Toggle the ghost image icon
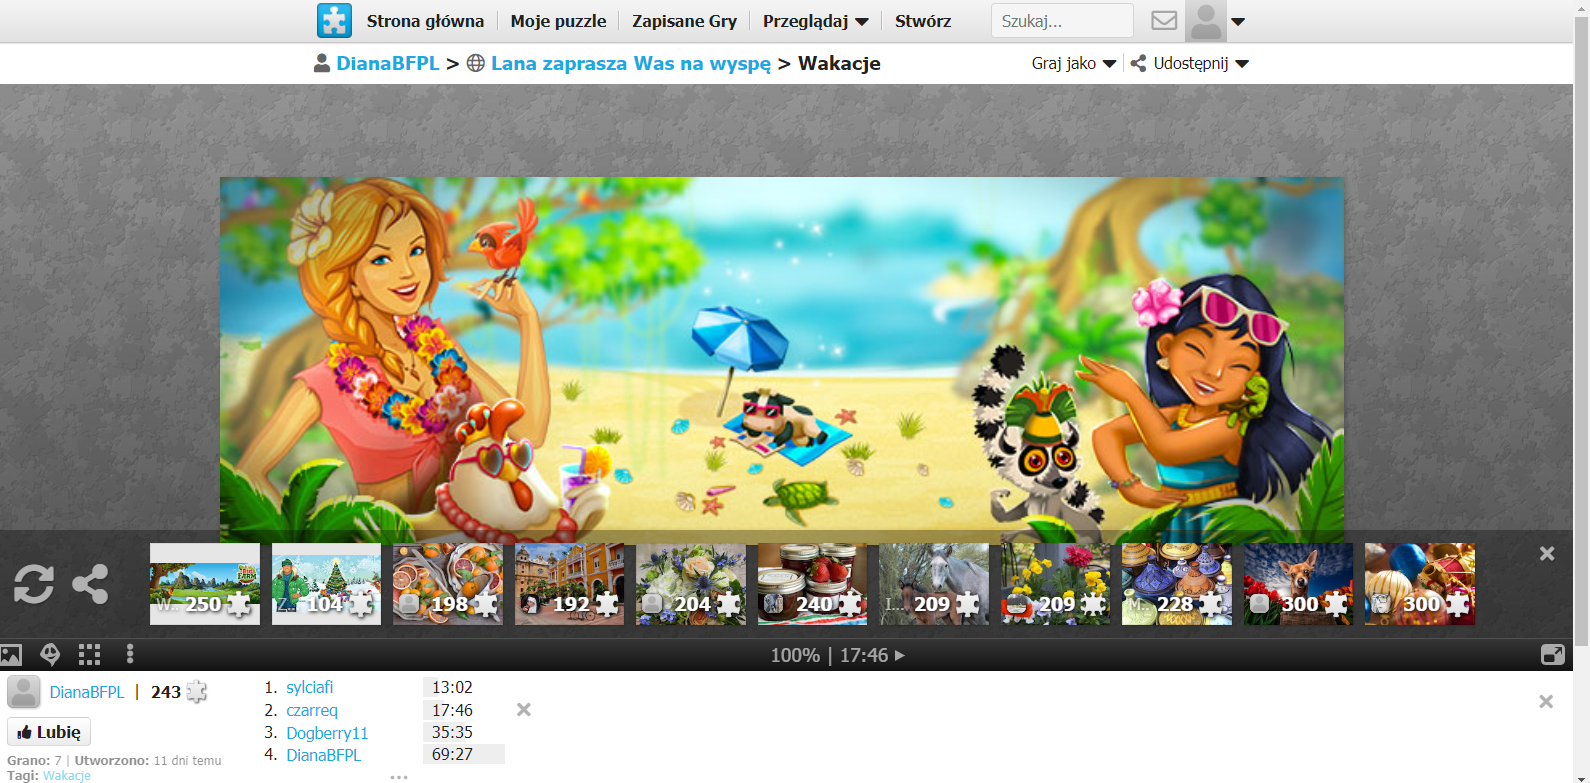The width and height of the screenshot is (1590, 783). point(50,655)
